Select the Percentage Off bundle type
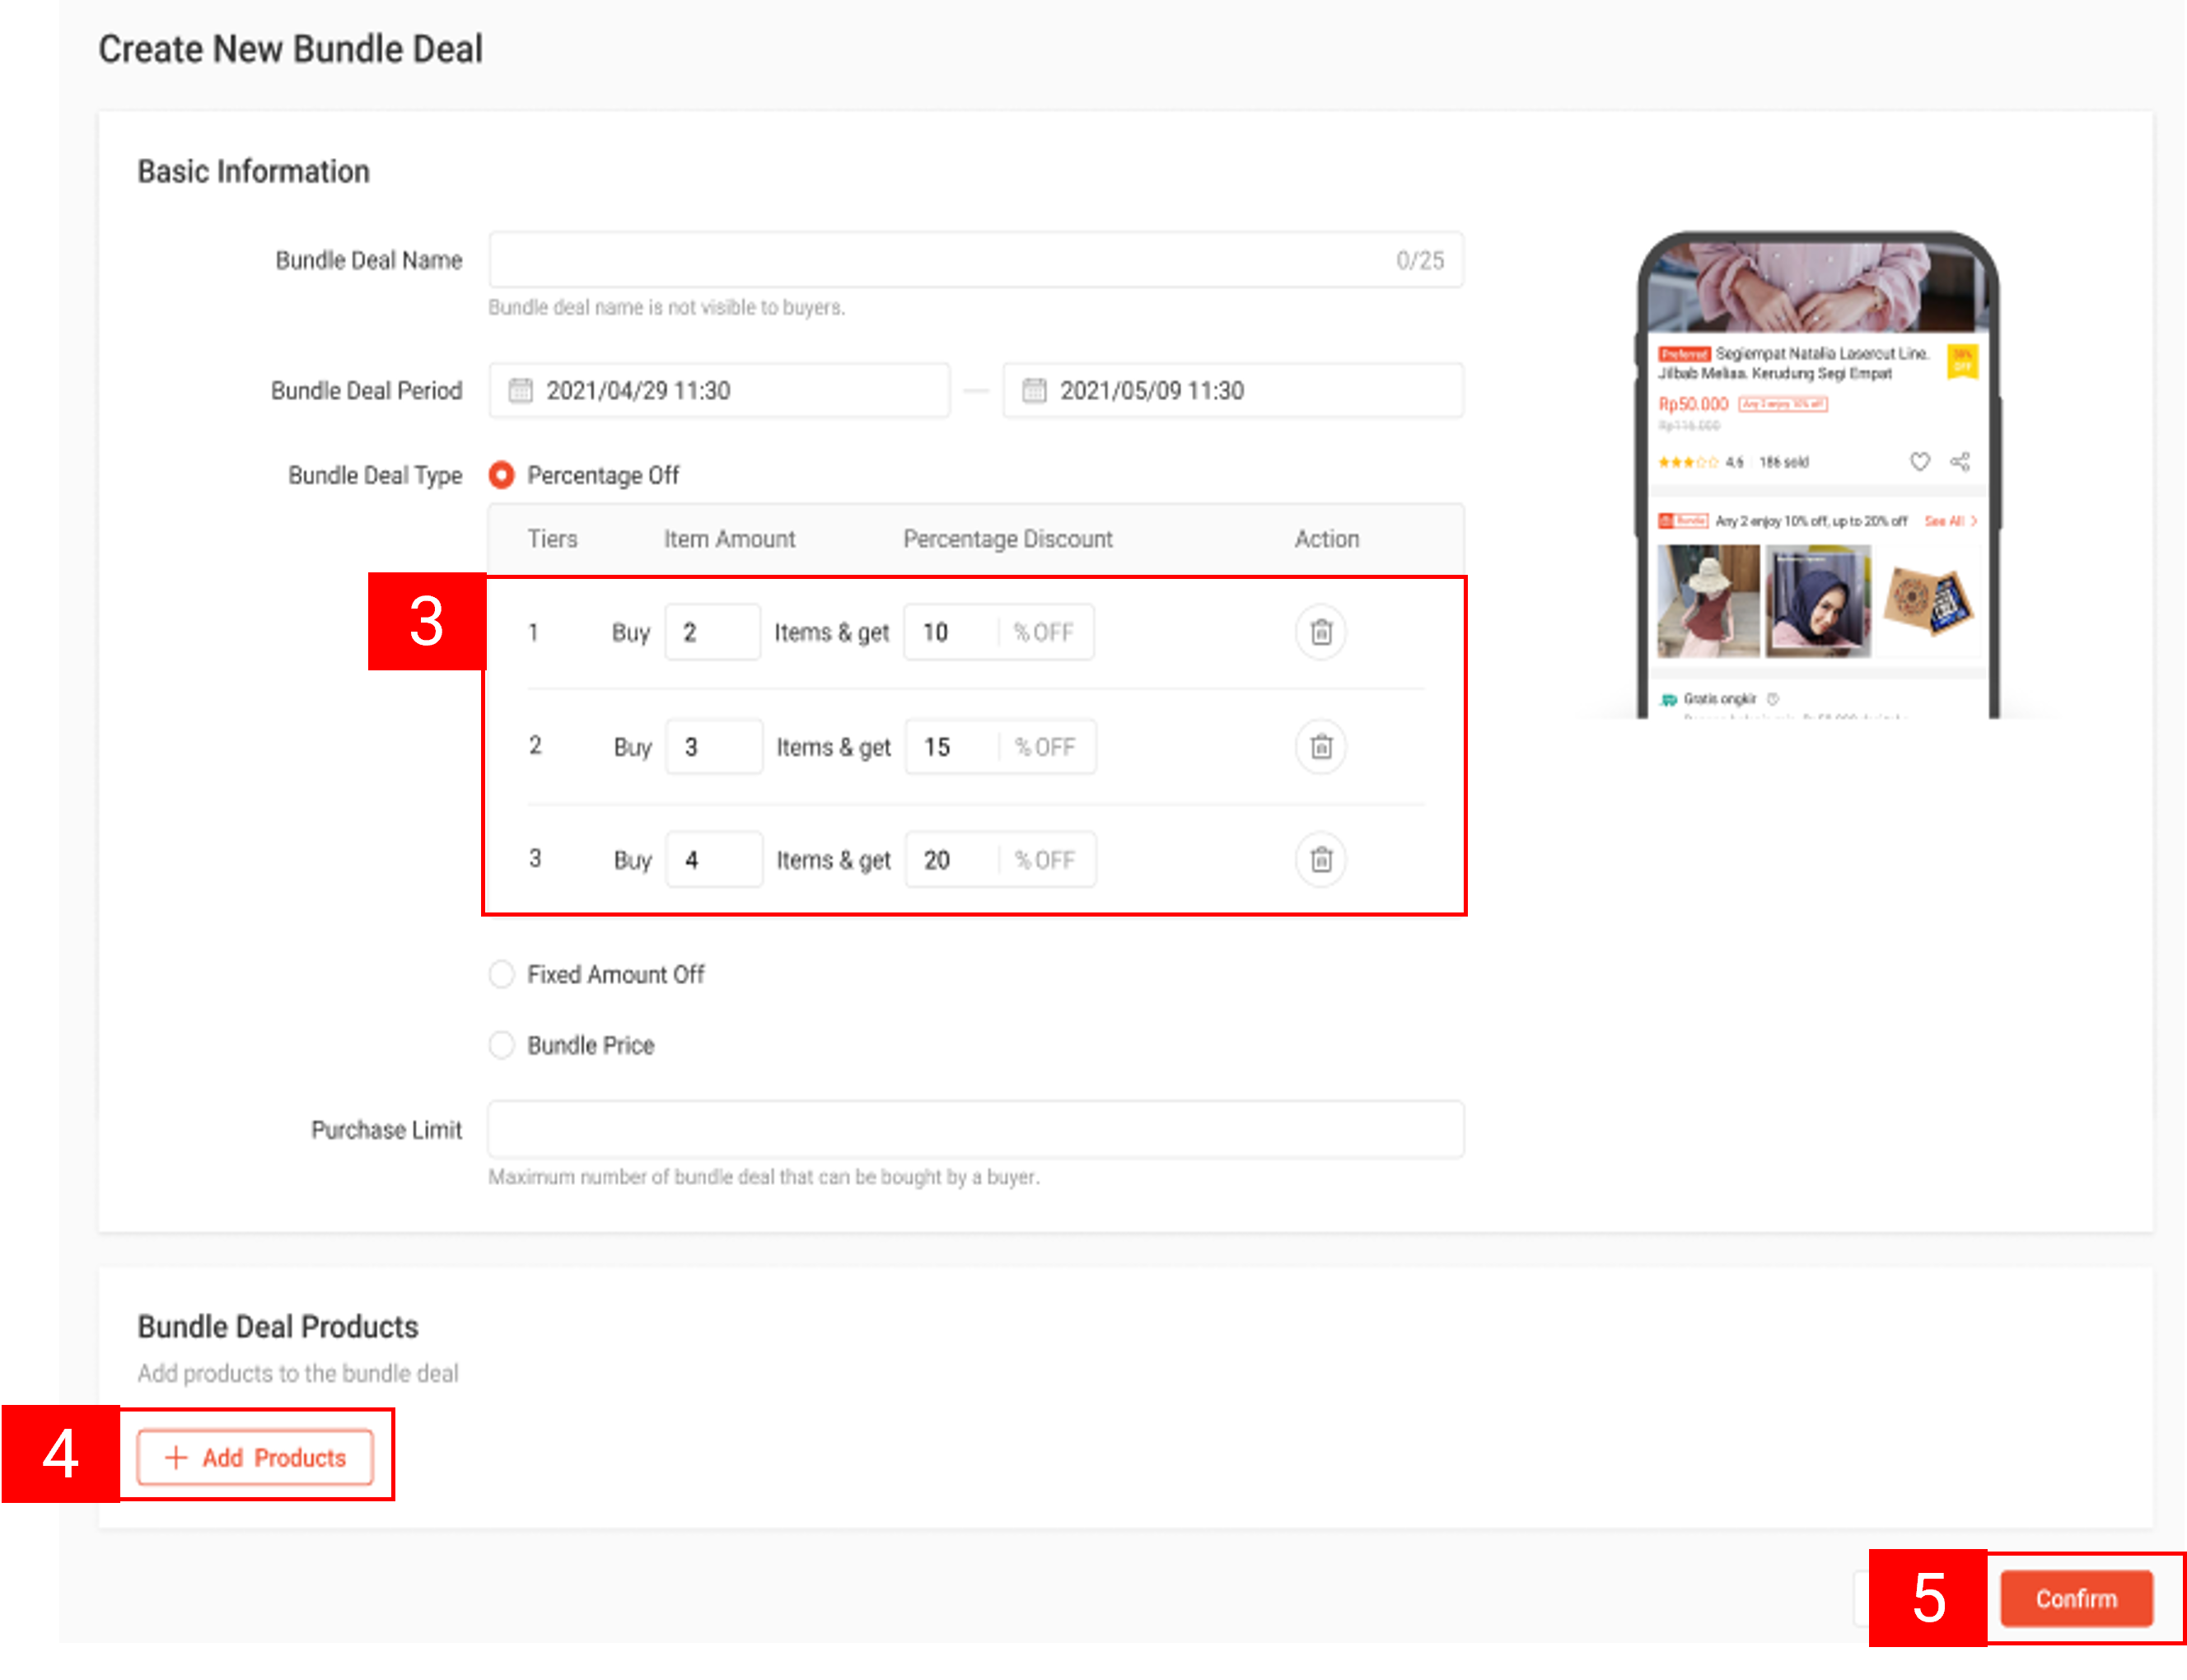 tap(501, 476)
